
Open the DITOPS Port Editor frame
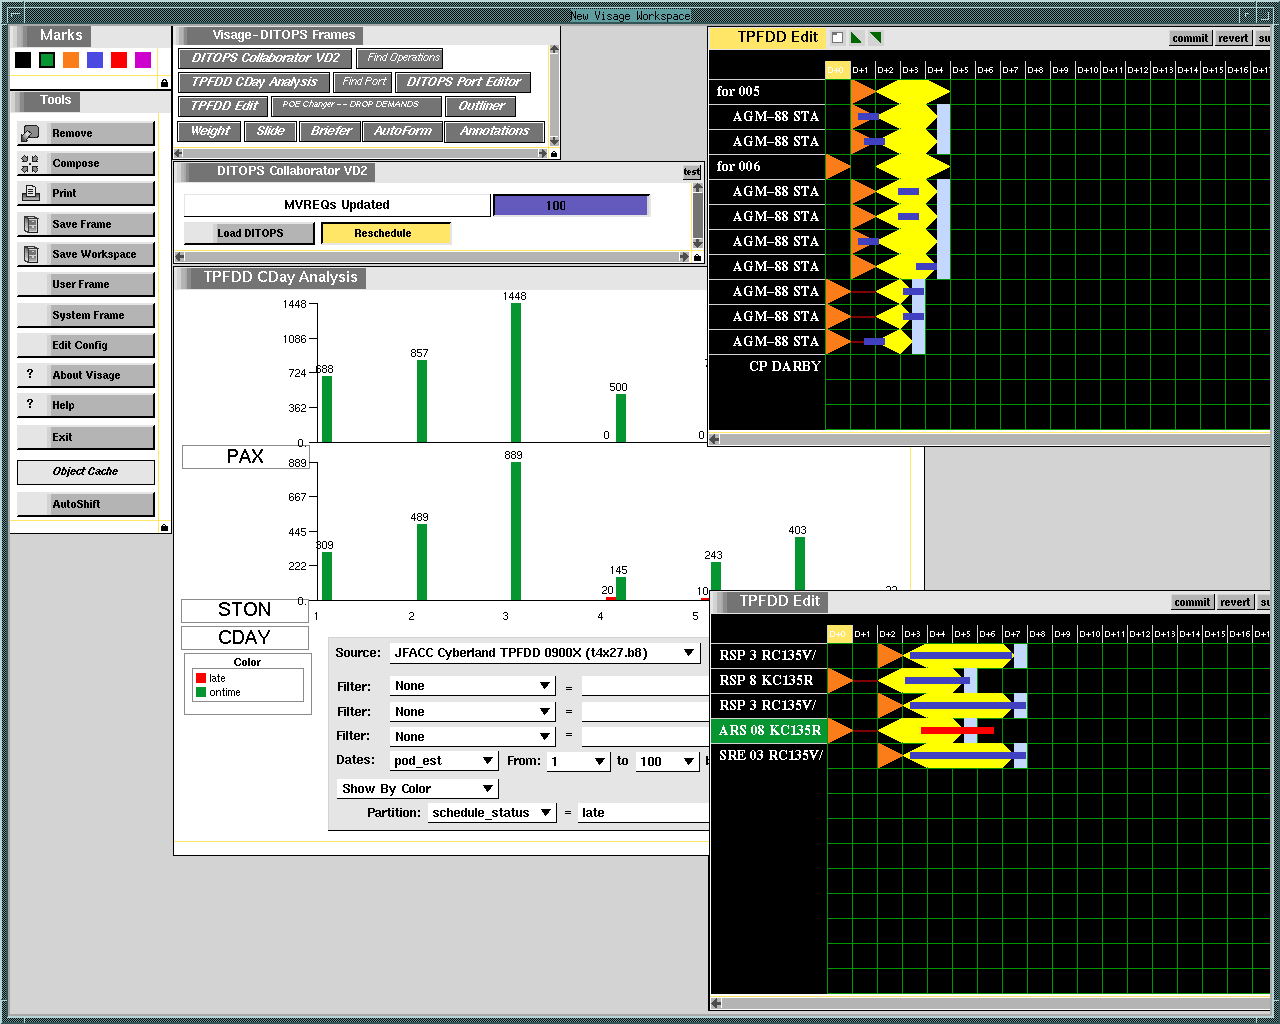(x=463, y=82)
